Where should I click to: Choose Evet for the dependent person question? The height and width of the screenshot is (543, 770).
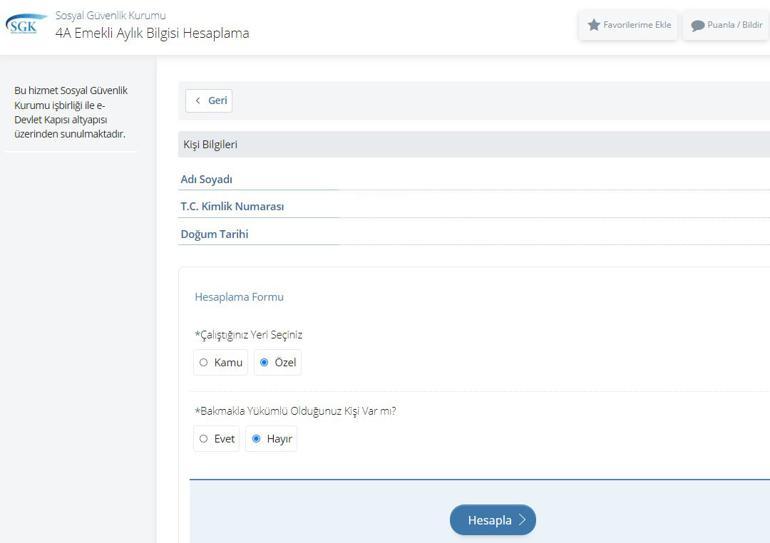tap(204, 439)
